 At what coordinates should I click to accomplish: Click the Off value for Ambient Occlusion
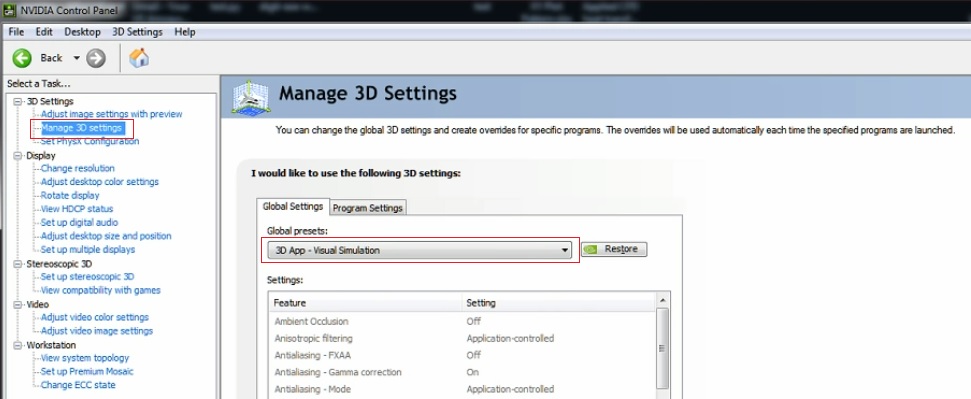[x=474, y=322]
